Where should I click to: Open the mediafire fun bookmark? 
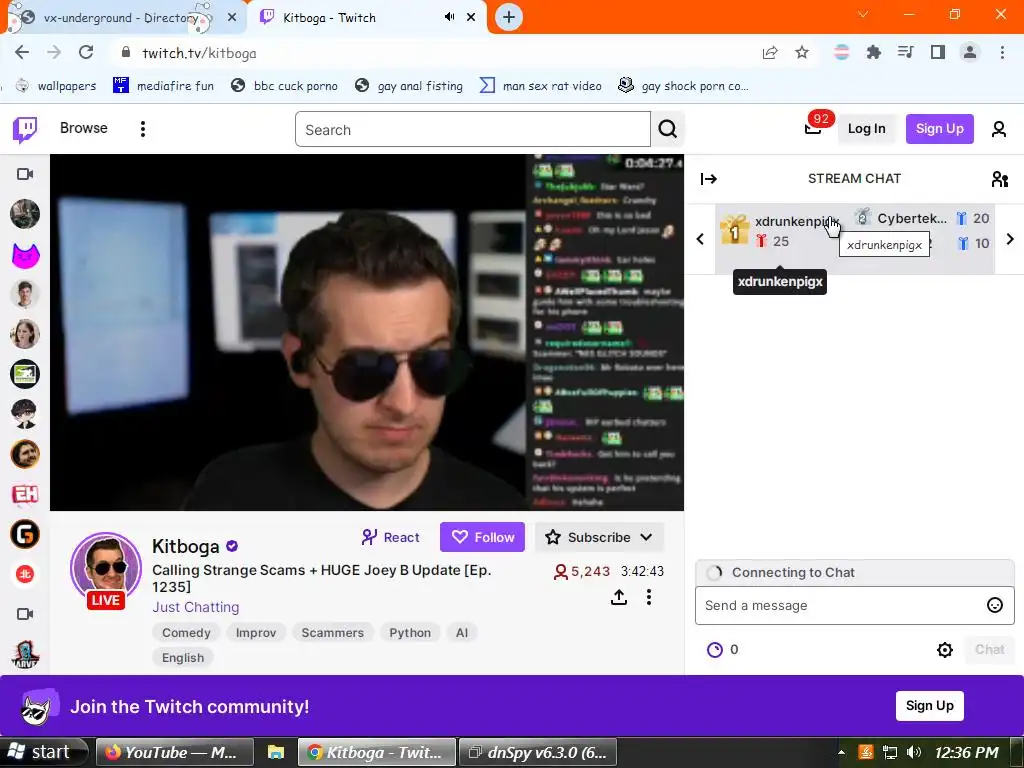coord(164,86)
